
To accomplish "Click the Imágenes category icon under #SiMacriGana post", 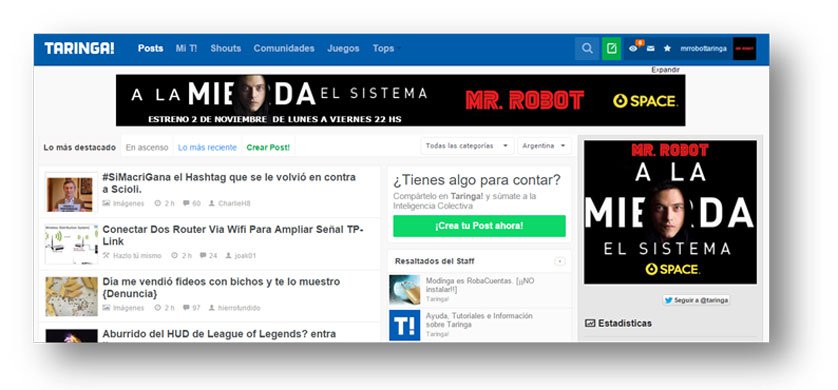I will click(106, 203).
